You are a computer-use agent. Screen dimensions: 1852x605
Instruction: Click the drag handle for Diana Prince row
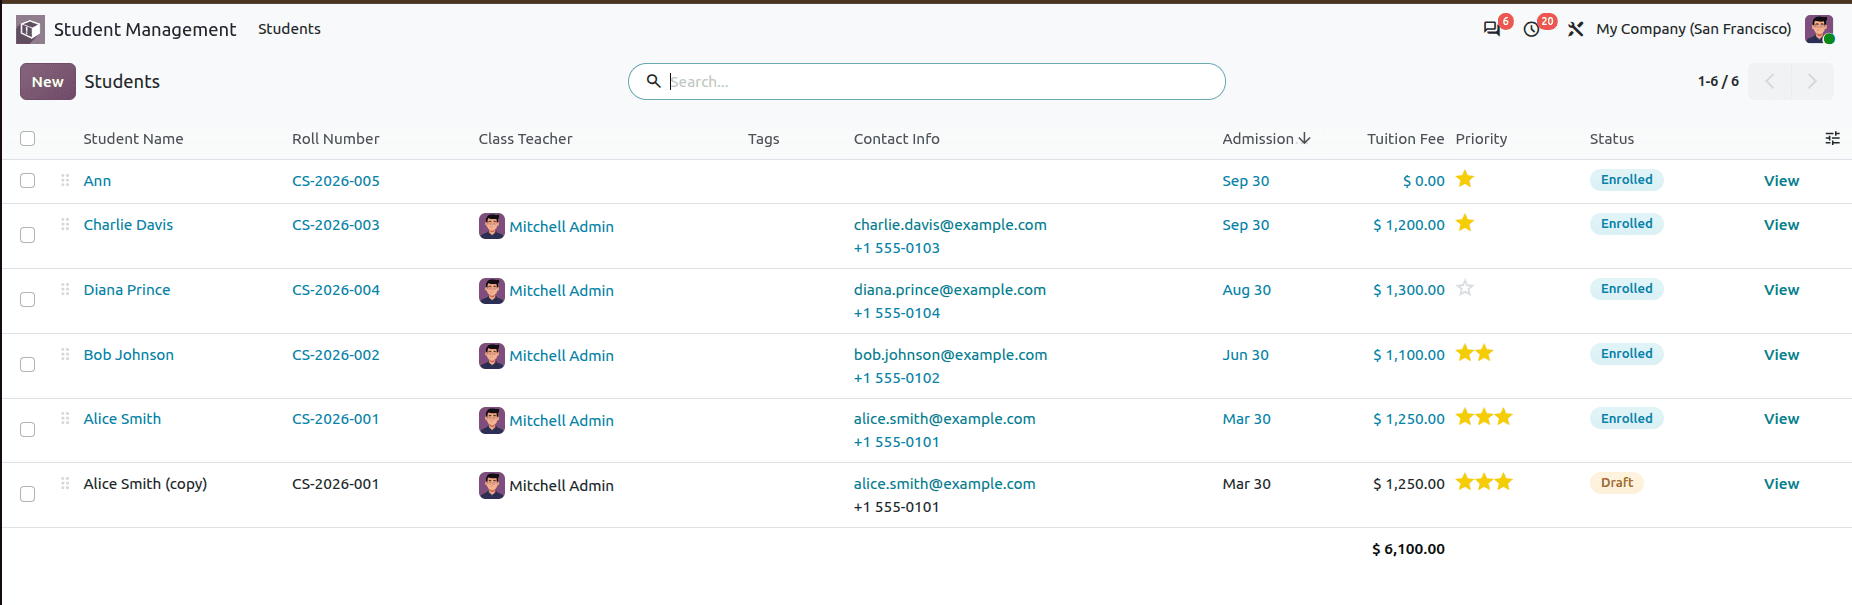(x=65, y=289)
